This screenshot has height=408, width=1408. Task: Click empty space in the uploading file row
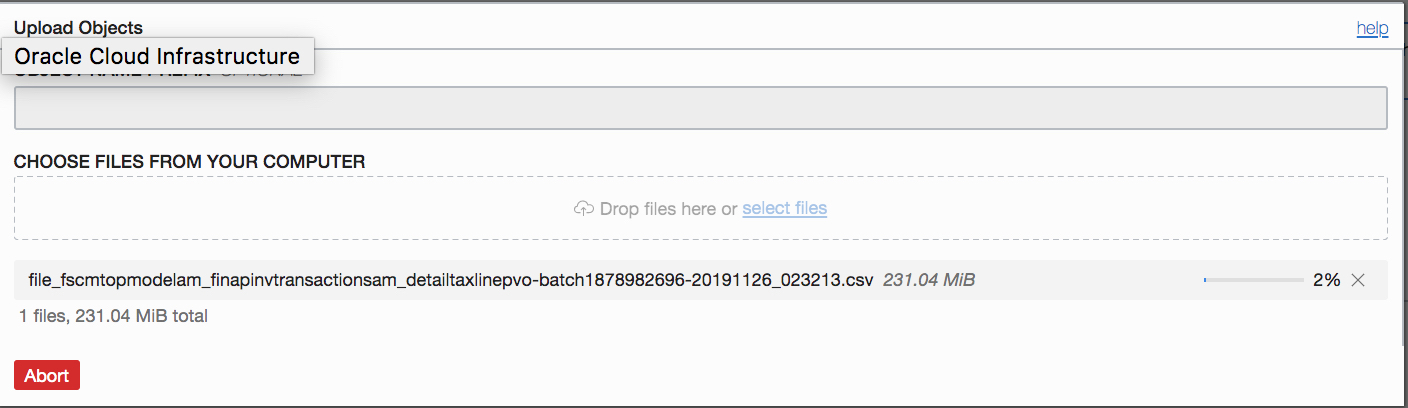1090,281
